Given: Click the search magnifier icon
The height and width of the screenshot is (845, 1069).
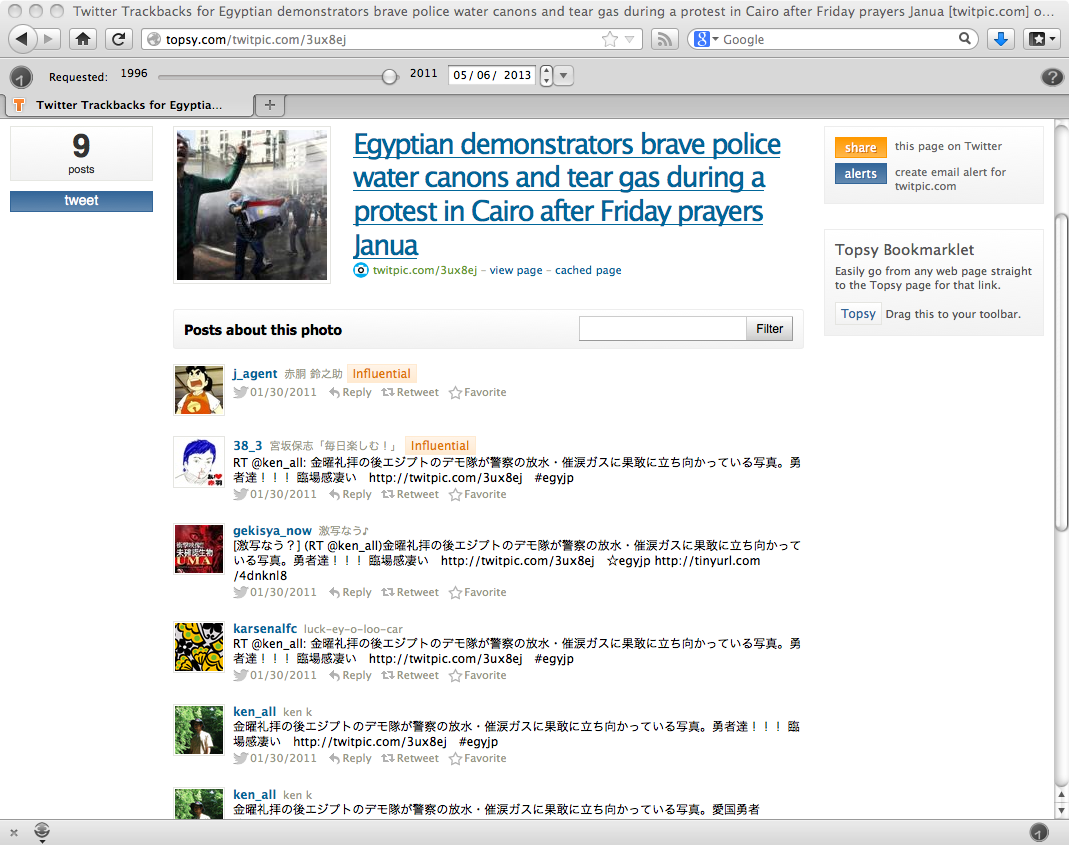Looking at the screenshot, I should 965,39.
